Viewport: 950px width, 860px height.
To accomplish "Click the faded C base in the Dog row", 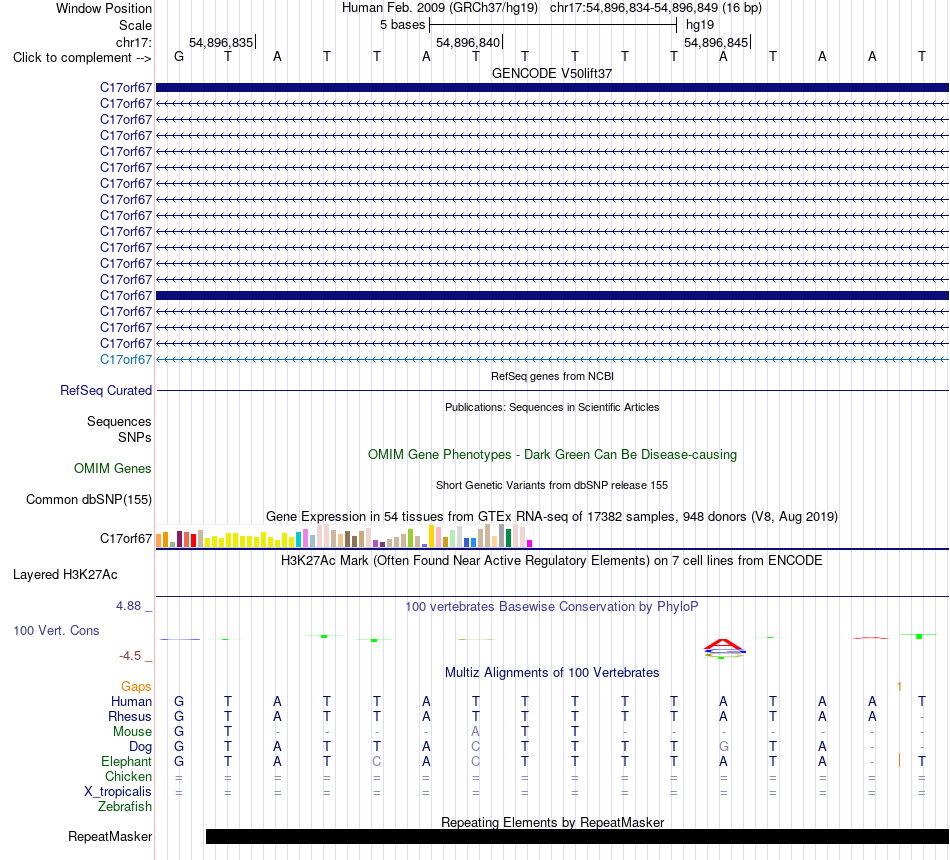I will (x=476, y=747).
